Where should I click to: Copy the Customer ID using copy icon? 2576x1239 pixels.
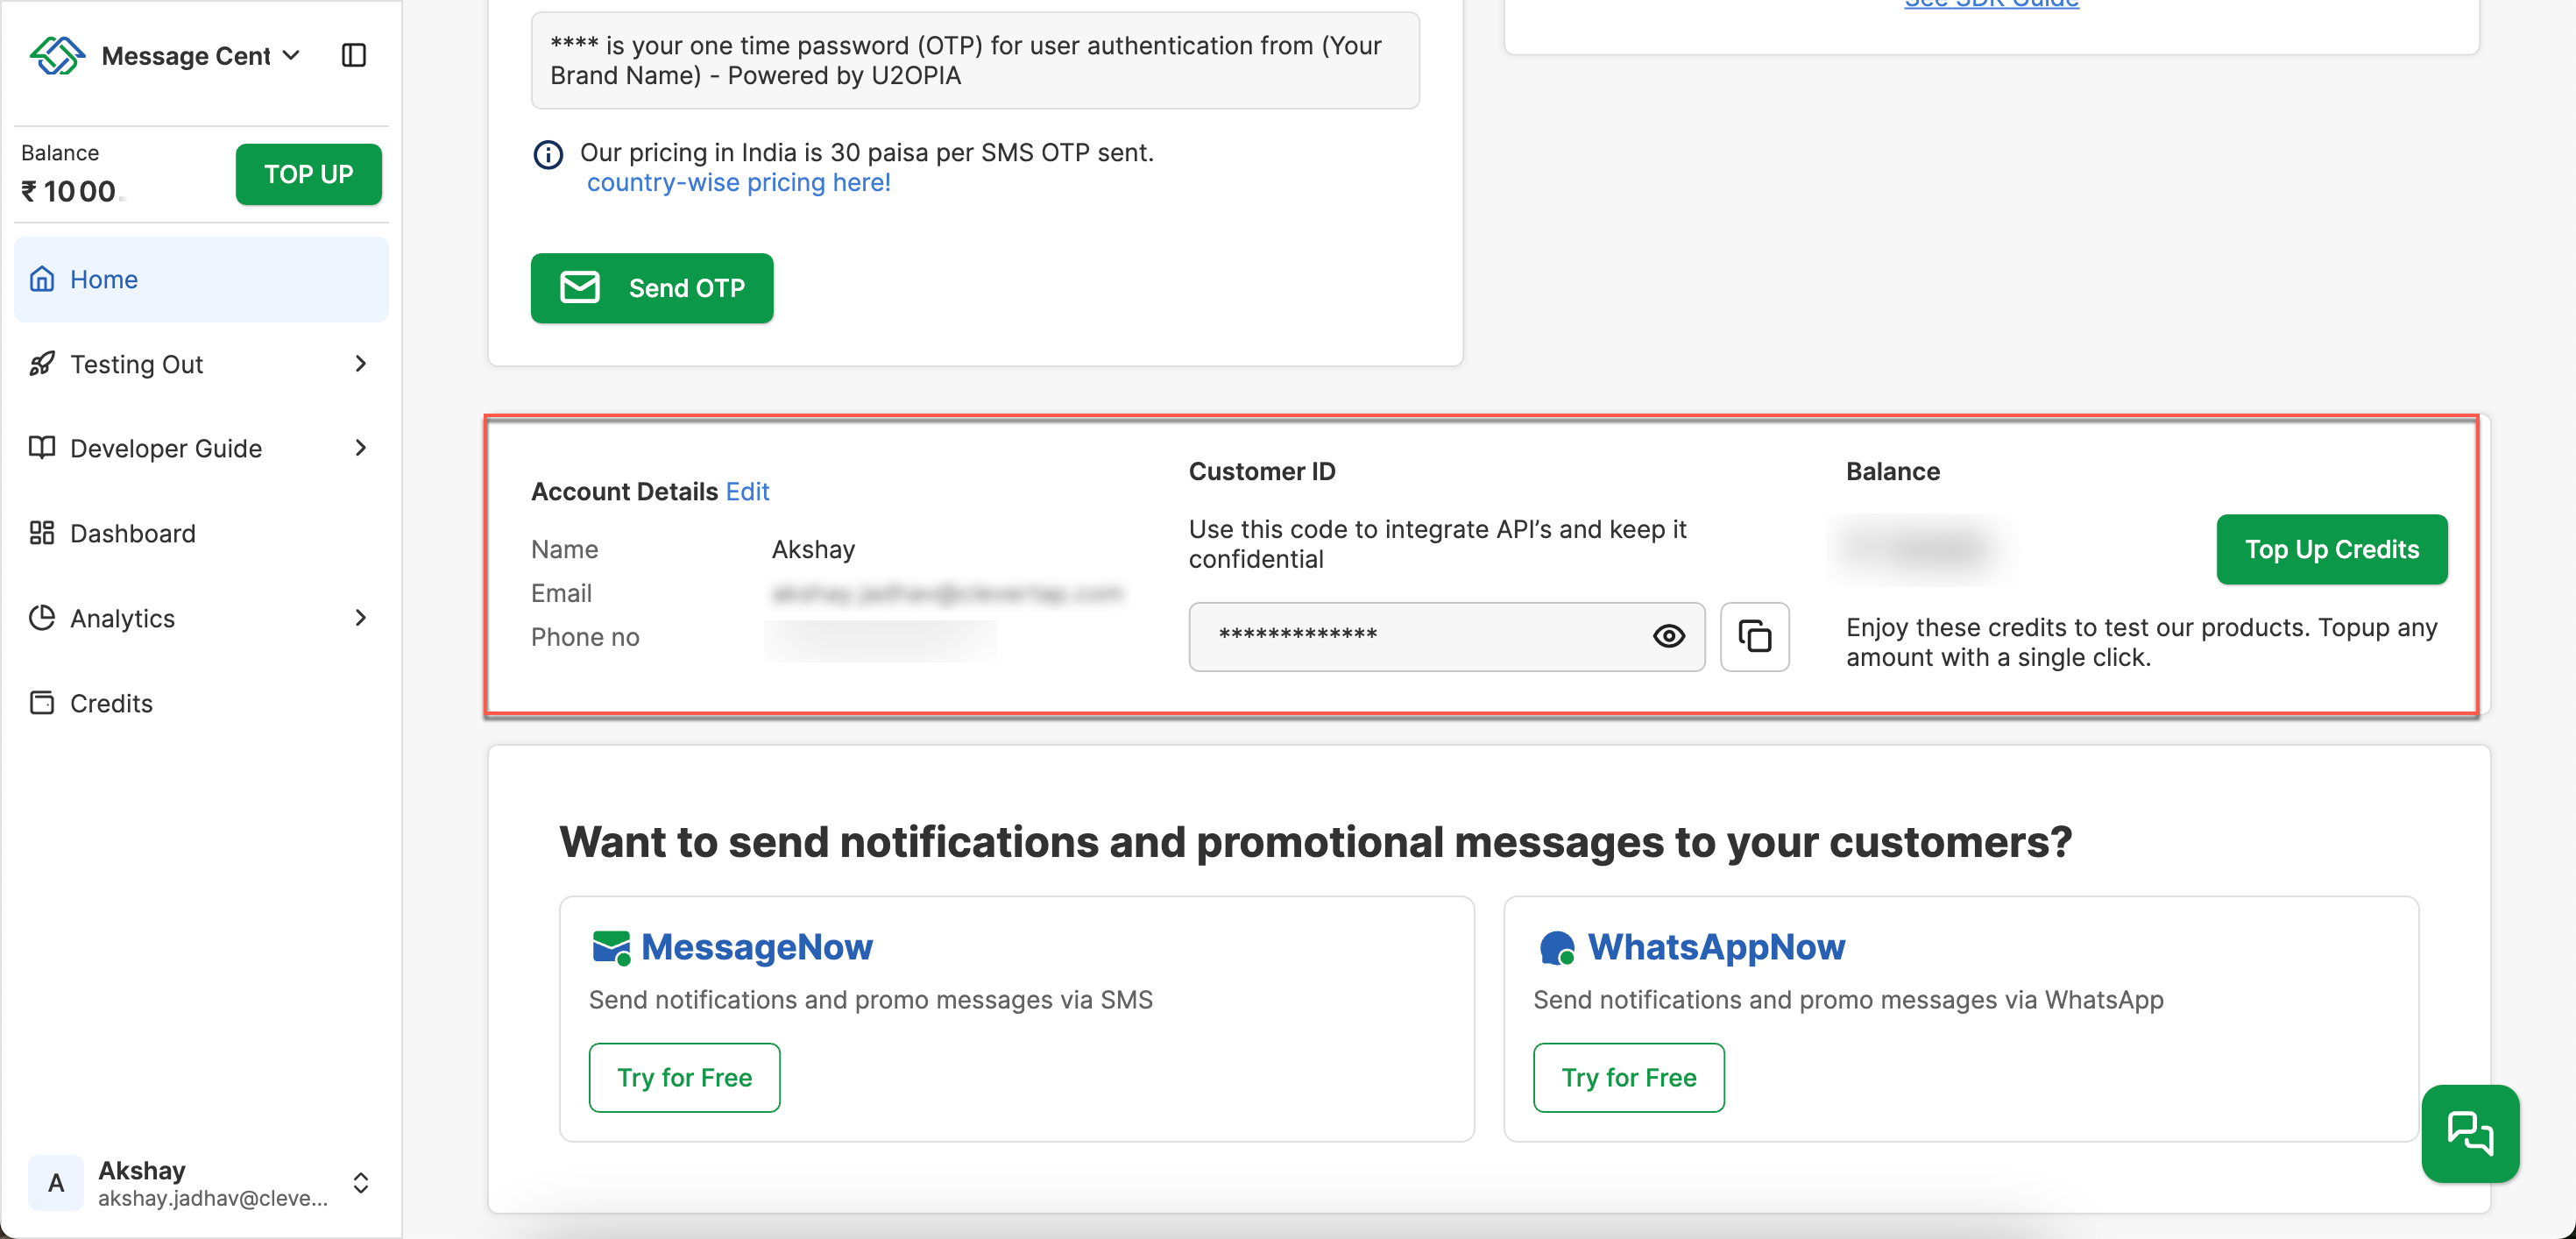pos(1755,637)
